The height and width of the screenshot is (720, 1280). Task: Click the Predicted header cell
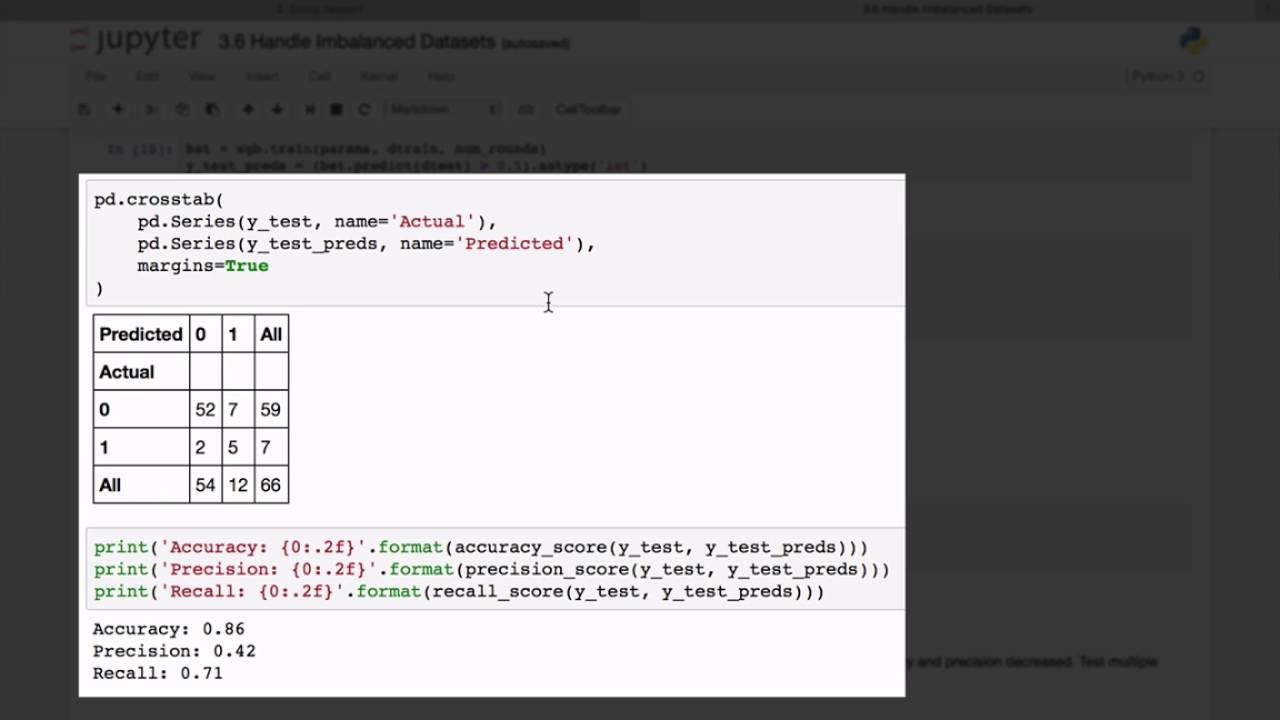141,334
